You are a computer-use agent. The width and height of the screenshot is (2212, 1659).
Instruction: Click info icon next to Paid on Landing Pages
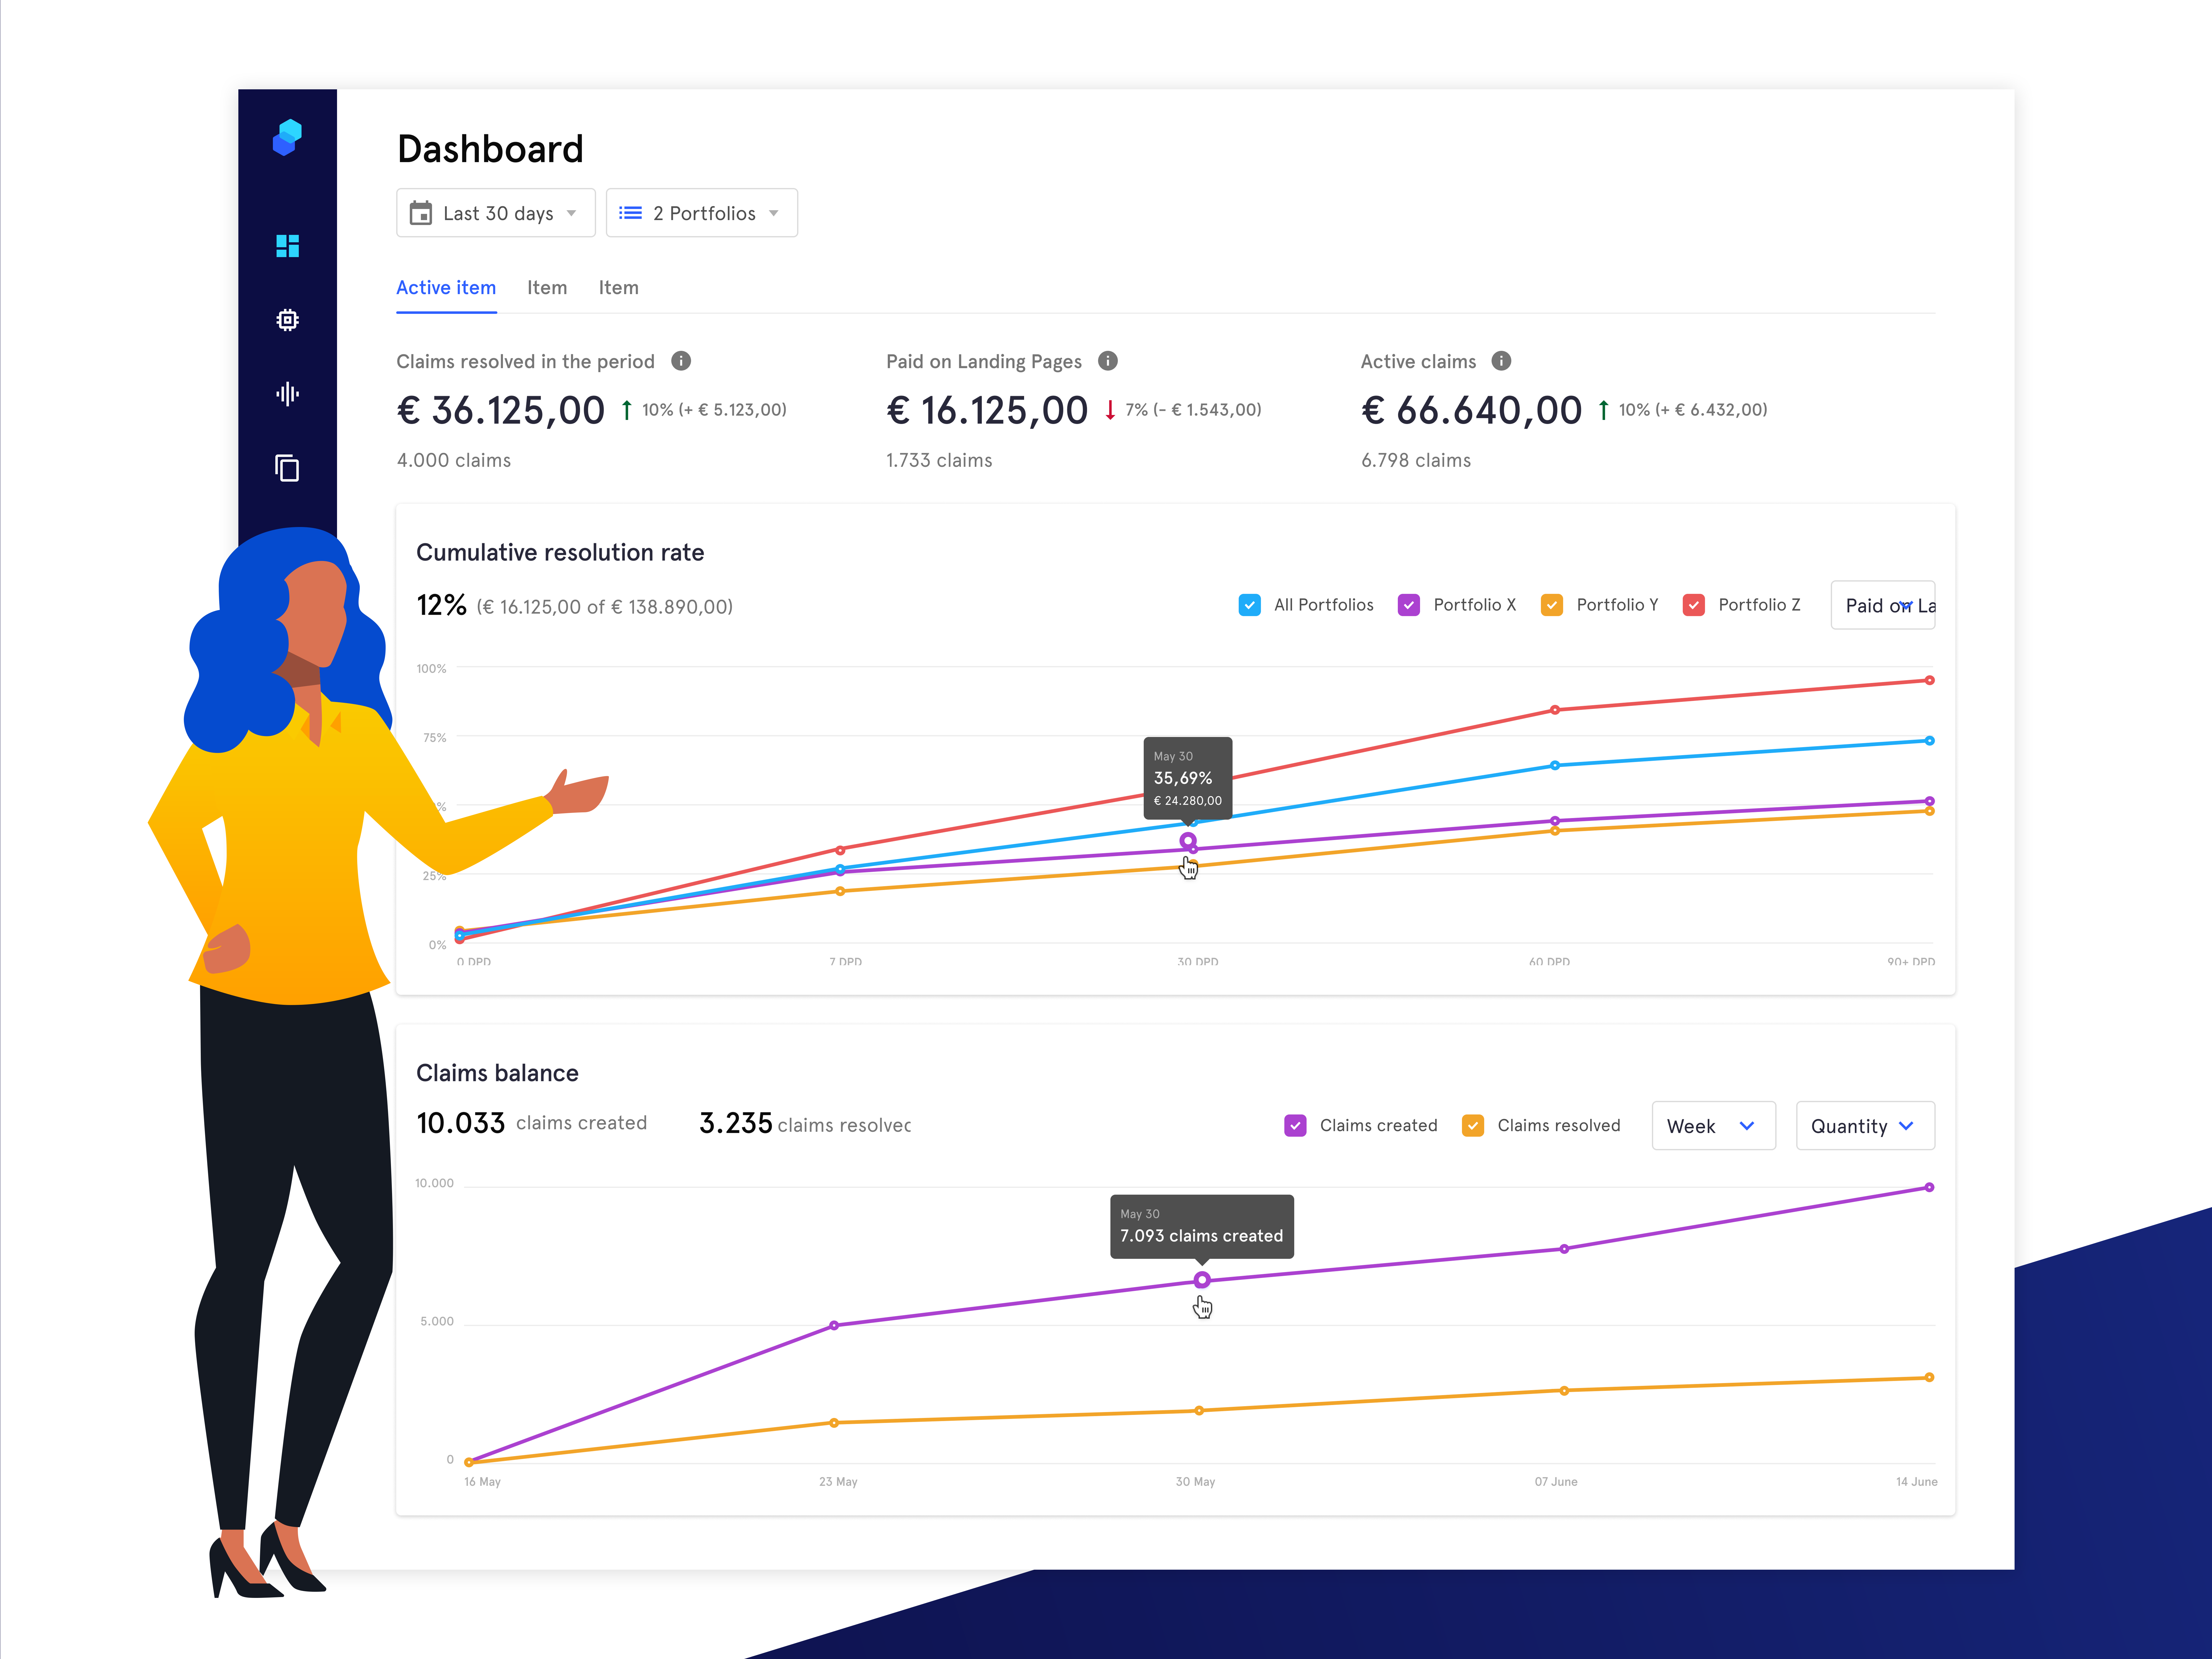coord(1108,361)
